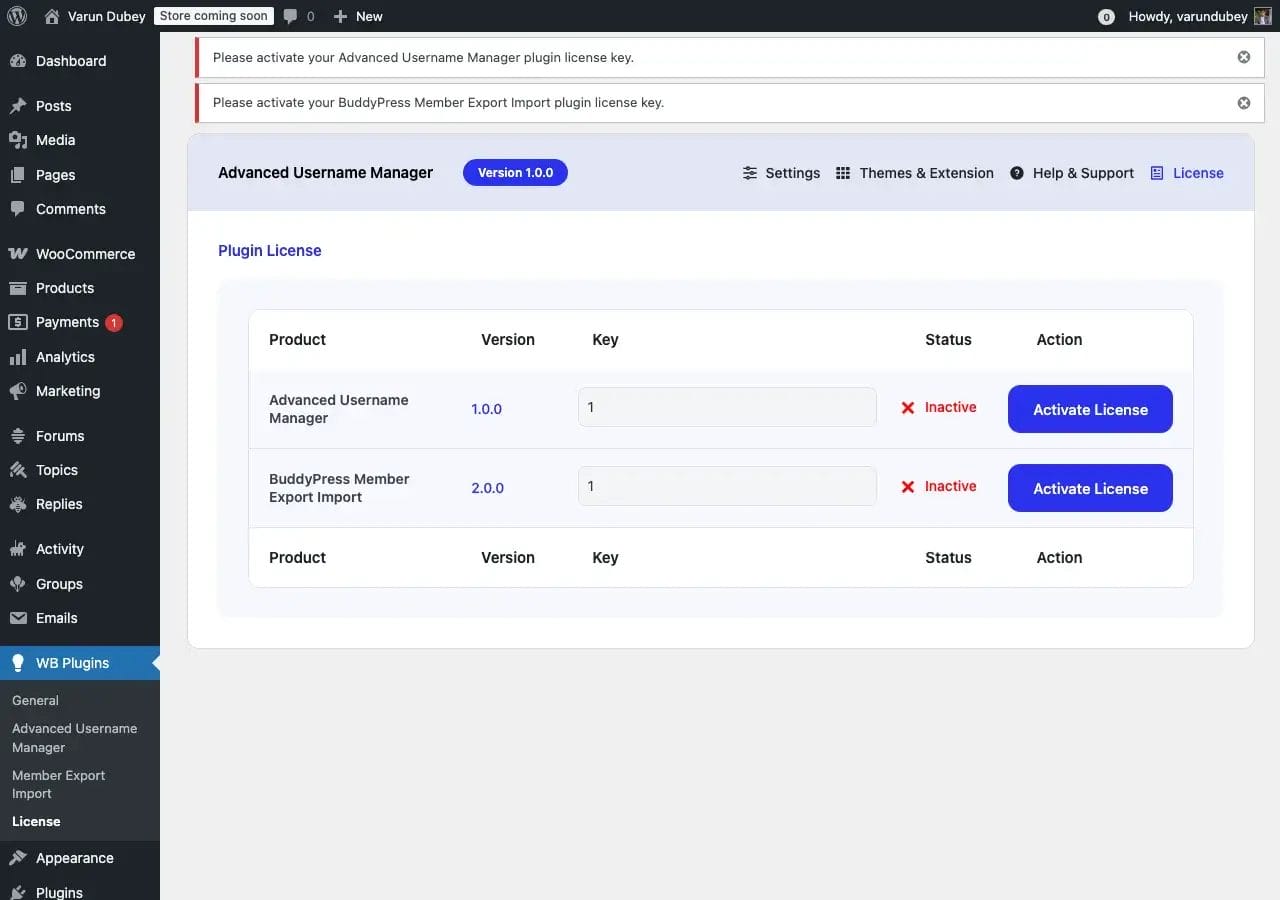Screen dimensions: 1280x900
Task: Activate License for BuddyPress Member Export Import
Action: 1089,488
